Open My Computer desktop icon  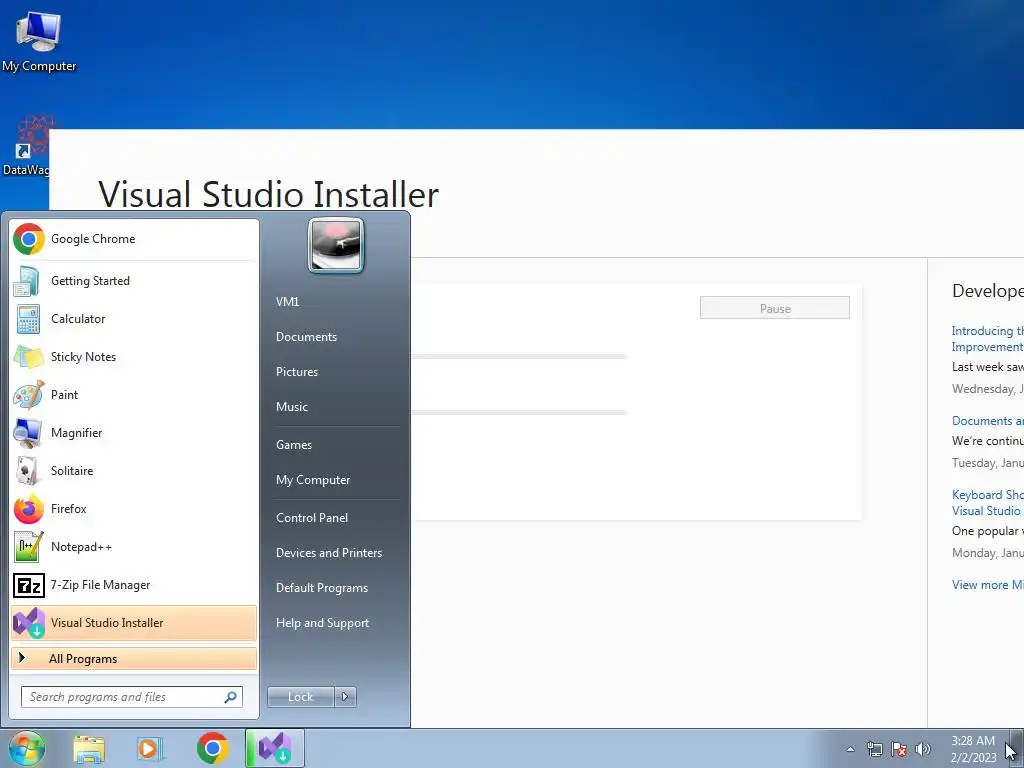[x=39, y=40]
